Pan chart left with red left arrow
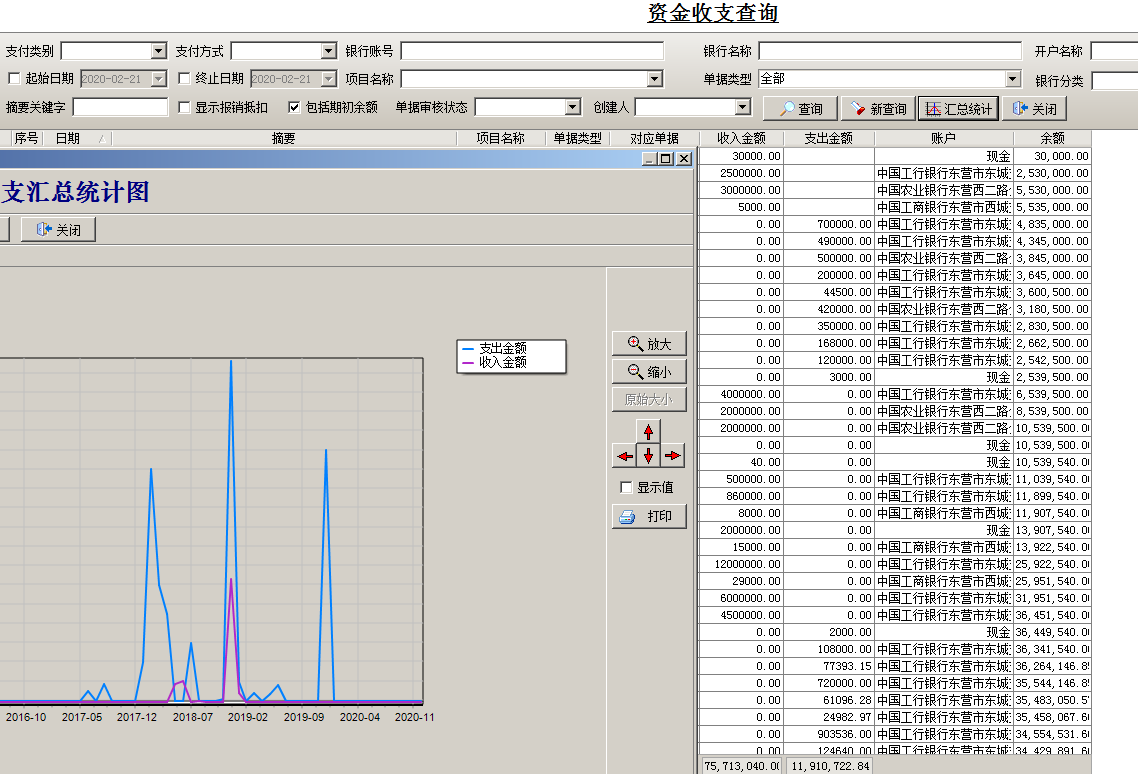1138x774 pixels. point(625,456)
